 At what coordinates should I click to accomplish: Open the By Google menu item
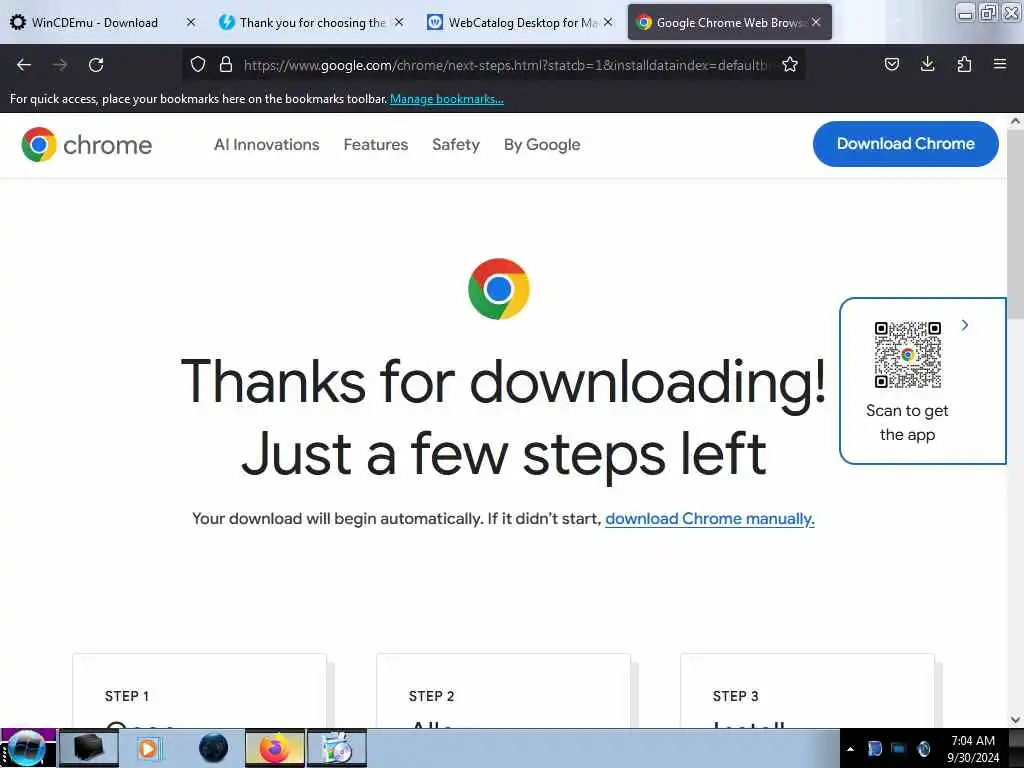tap(542, 144)
